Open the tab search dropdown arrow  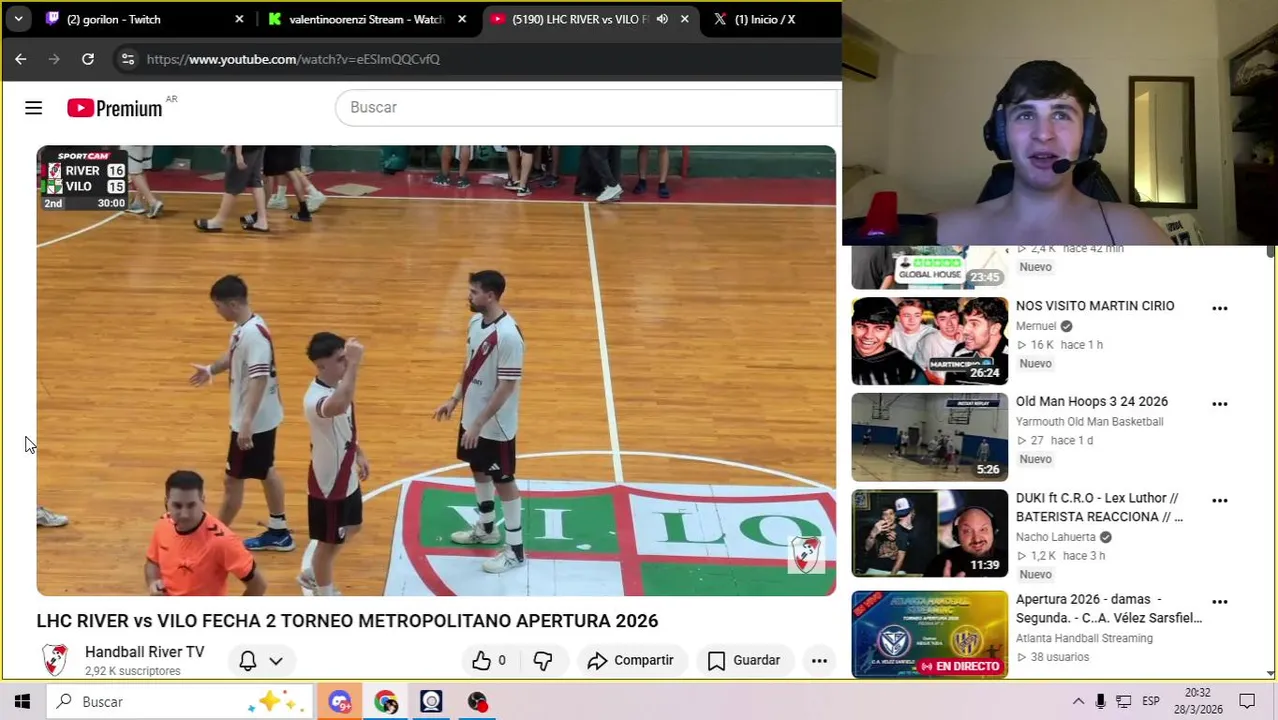pyautogui.click(x=18, y=19)
